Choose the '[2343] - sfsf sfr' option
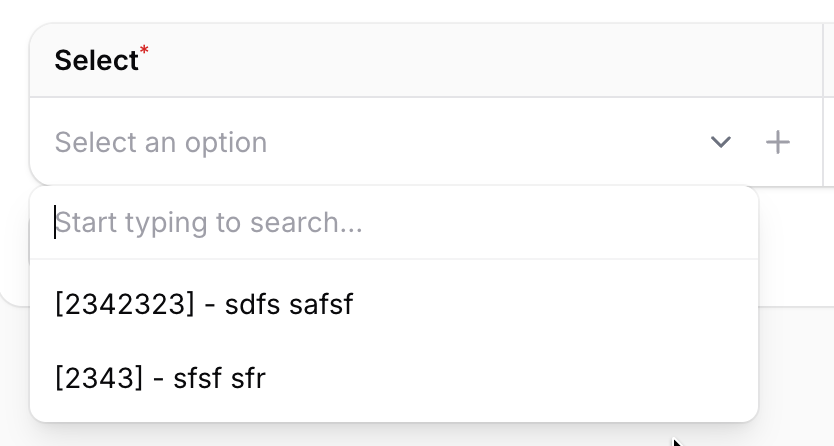This screenshot has width=834, height=446. 160,378
